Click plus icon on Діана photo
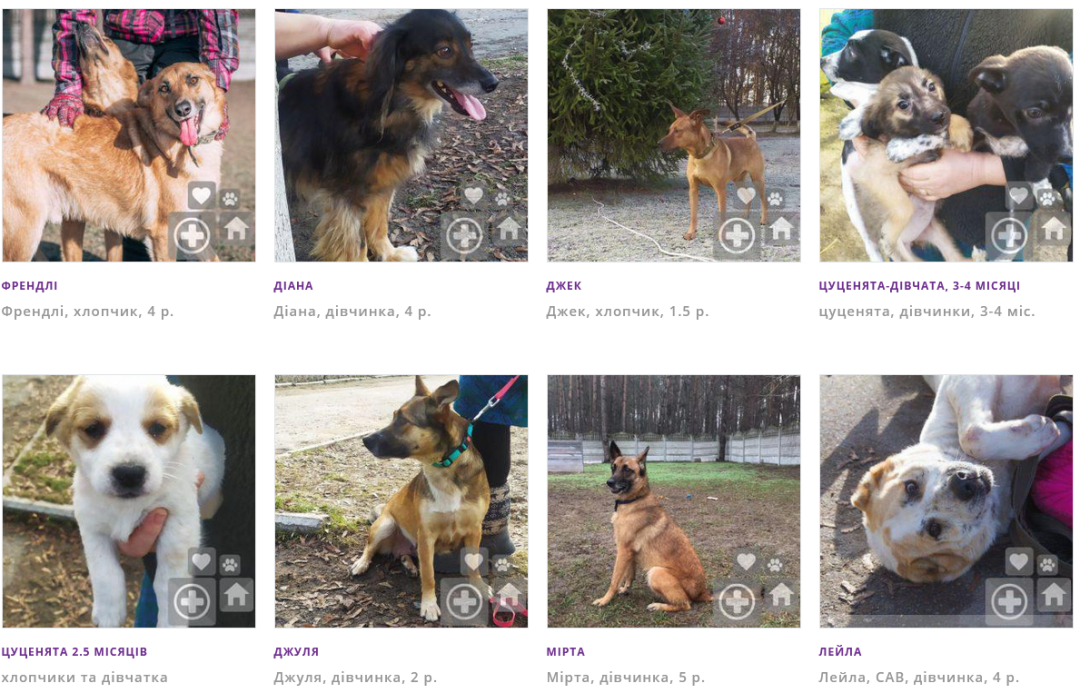 [x=464, y=236]
